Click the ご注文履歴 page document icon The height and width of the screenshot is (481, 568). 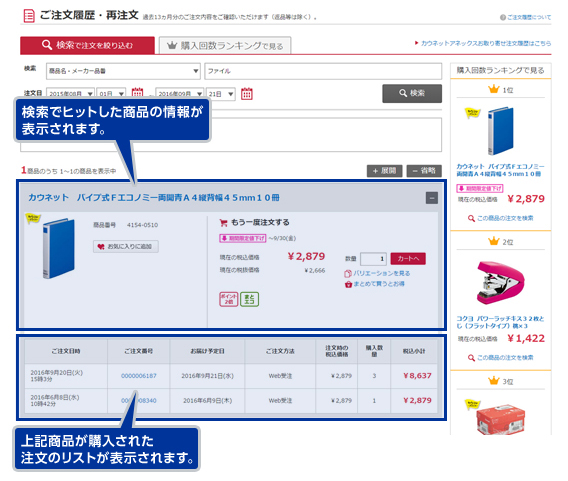(29, 16)
